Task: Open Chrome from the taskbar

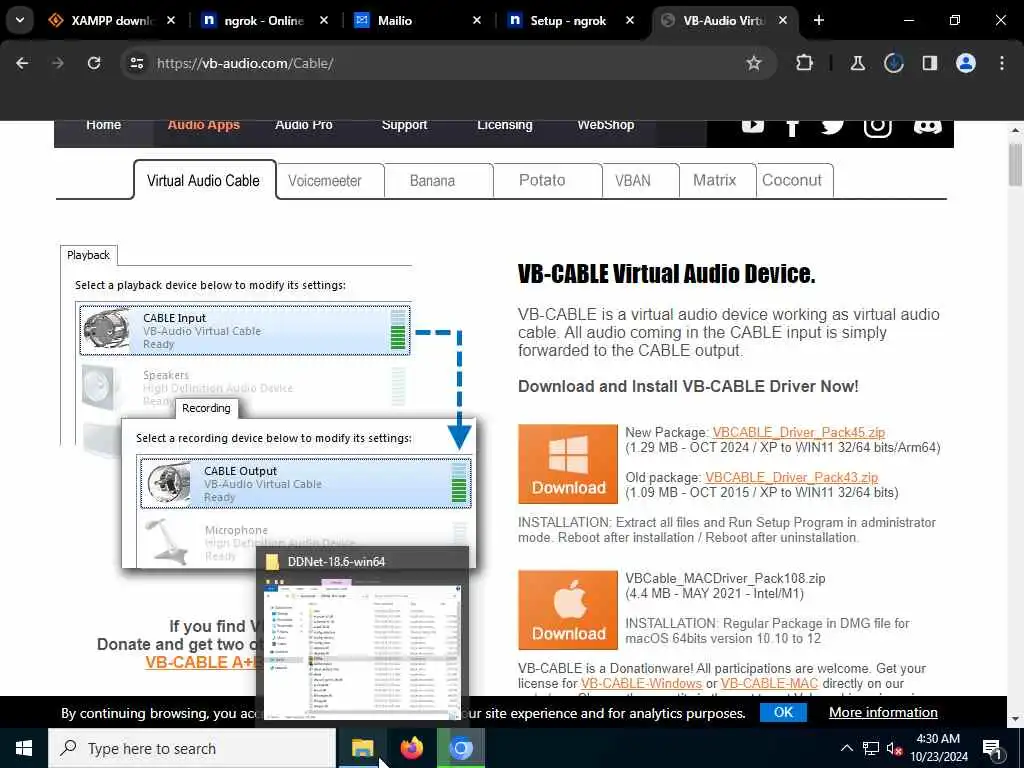Action: pos(460,748)
